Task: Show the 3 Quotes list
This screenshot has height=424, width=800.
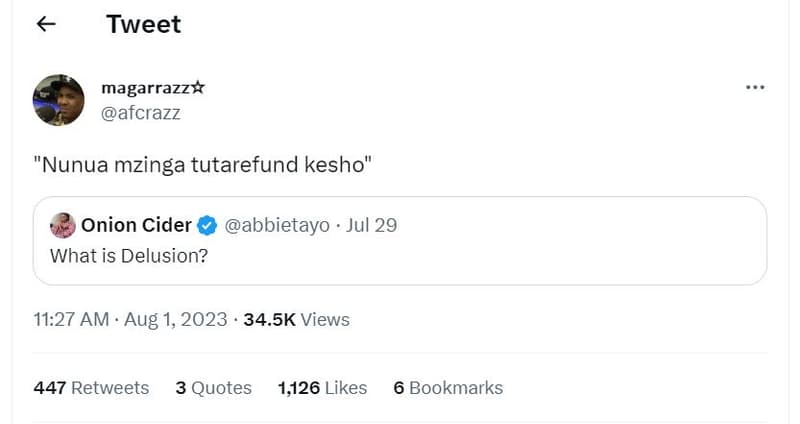Action: (x=213, y=387)
